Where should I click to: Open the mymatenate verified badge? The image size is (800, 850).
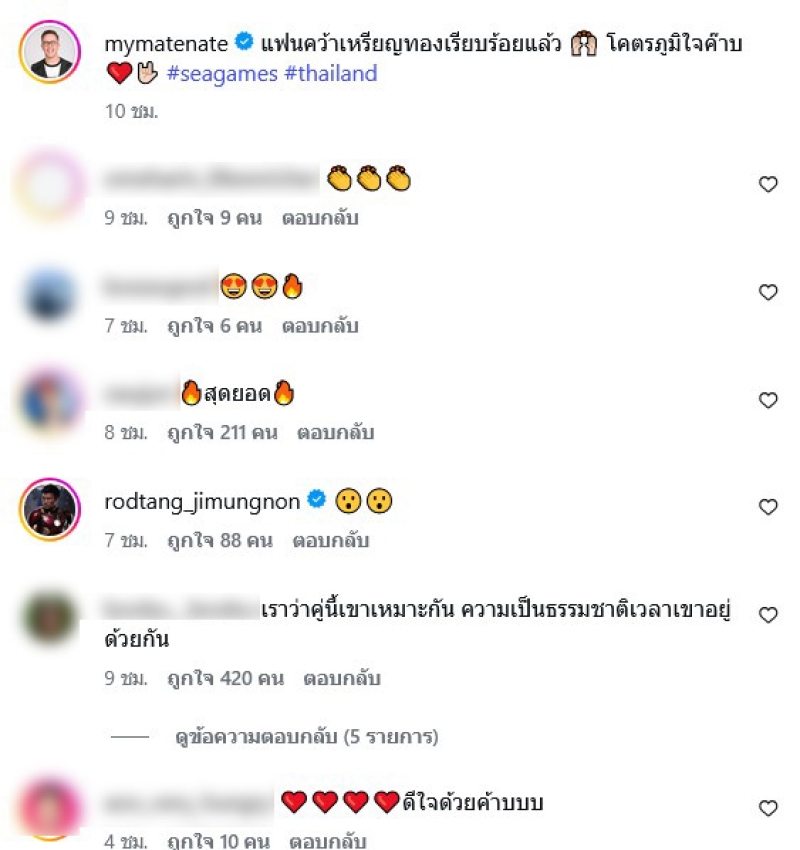[244, 42]
